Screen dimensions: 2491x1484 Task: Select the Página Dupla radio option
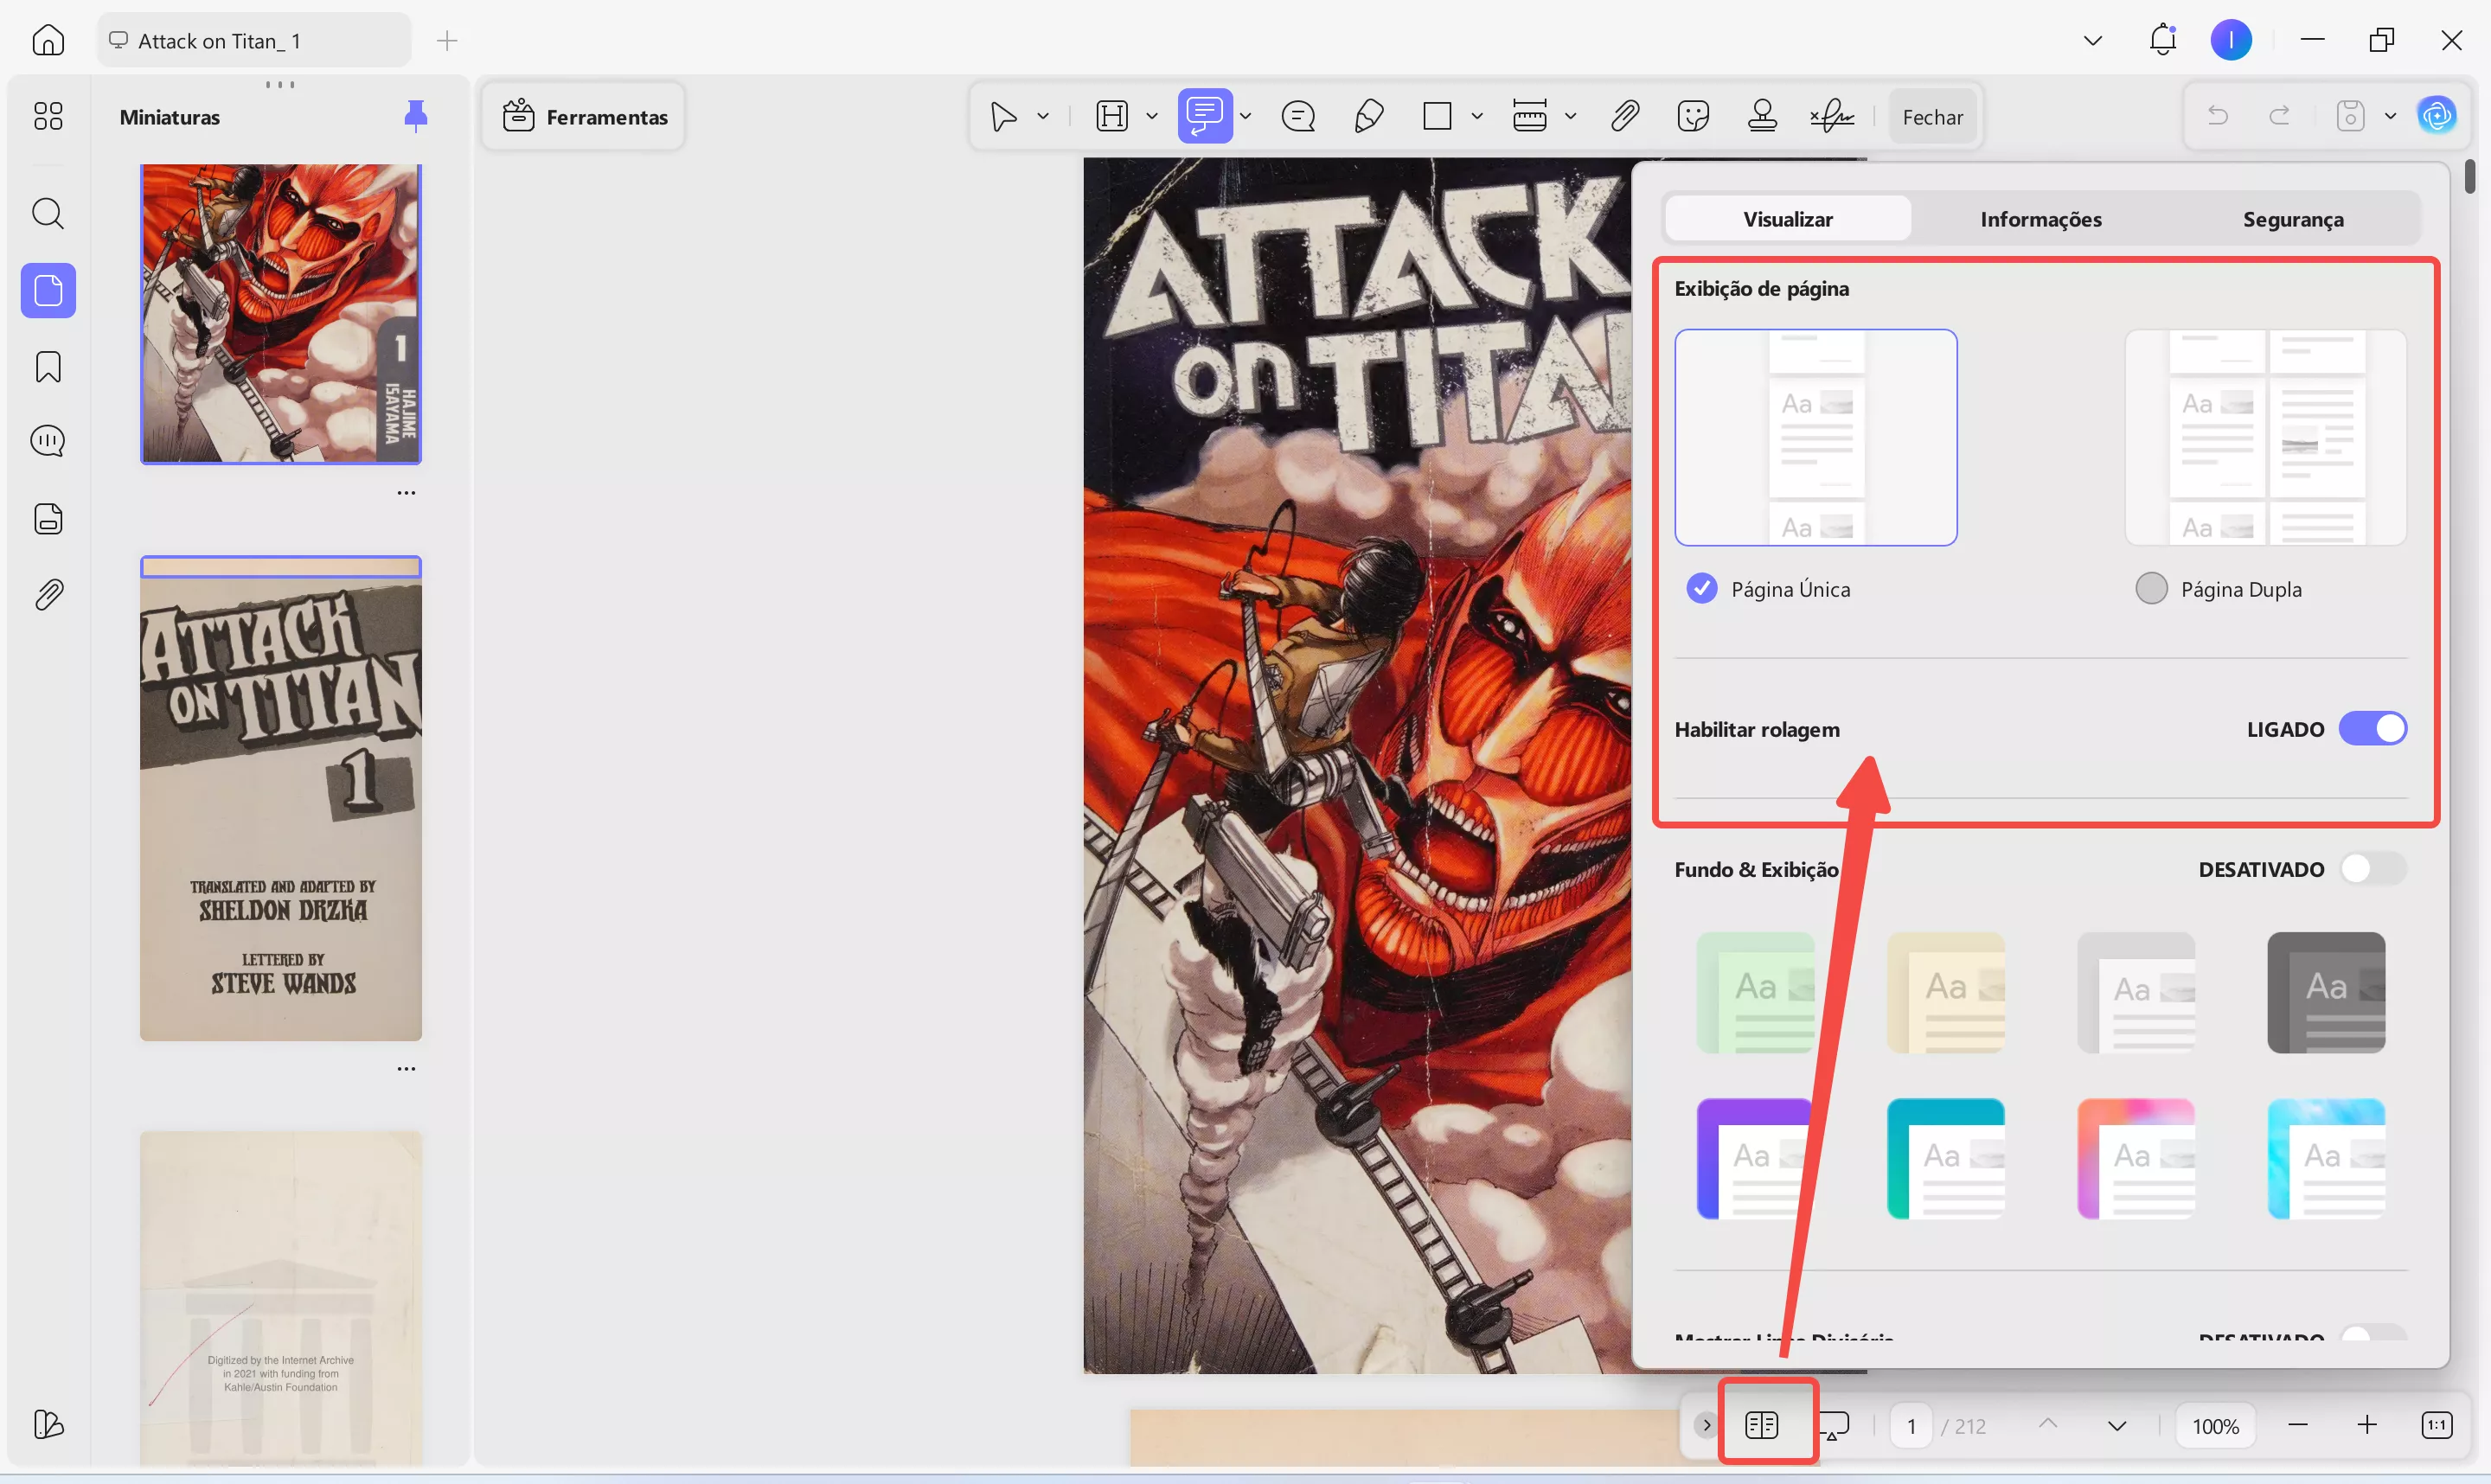click(2150, 588)
